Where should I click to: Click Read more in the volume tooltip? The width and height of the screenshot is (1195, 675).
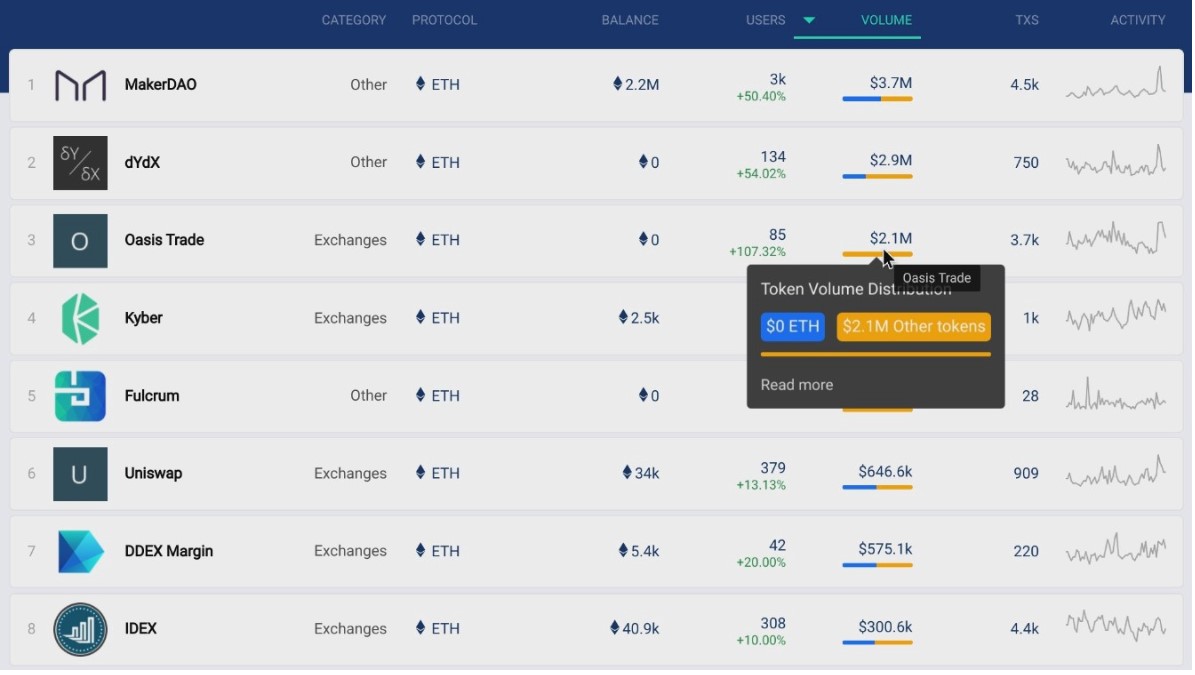point(796,385)
